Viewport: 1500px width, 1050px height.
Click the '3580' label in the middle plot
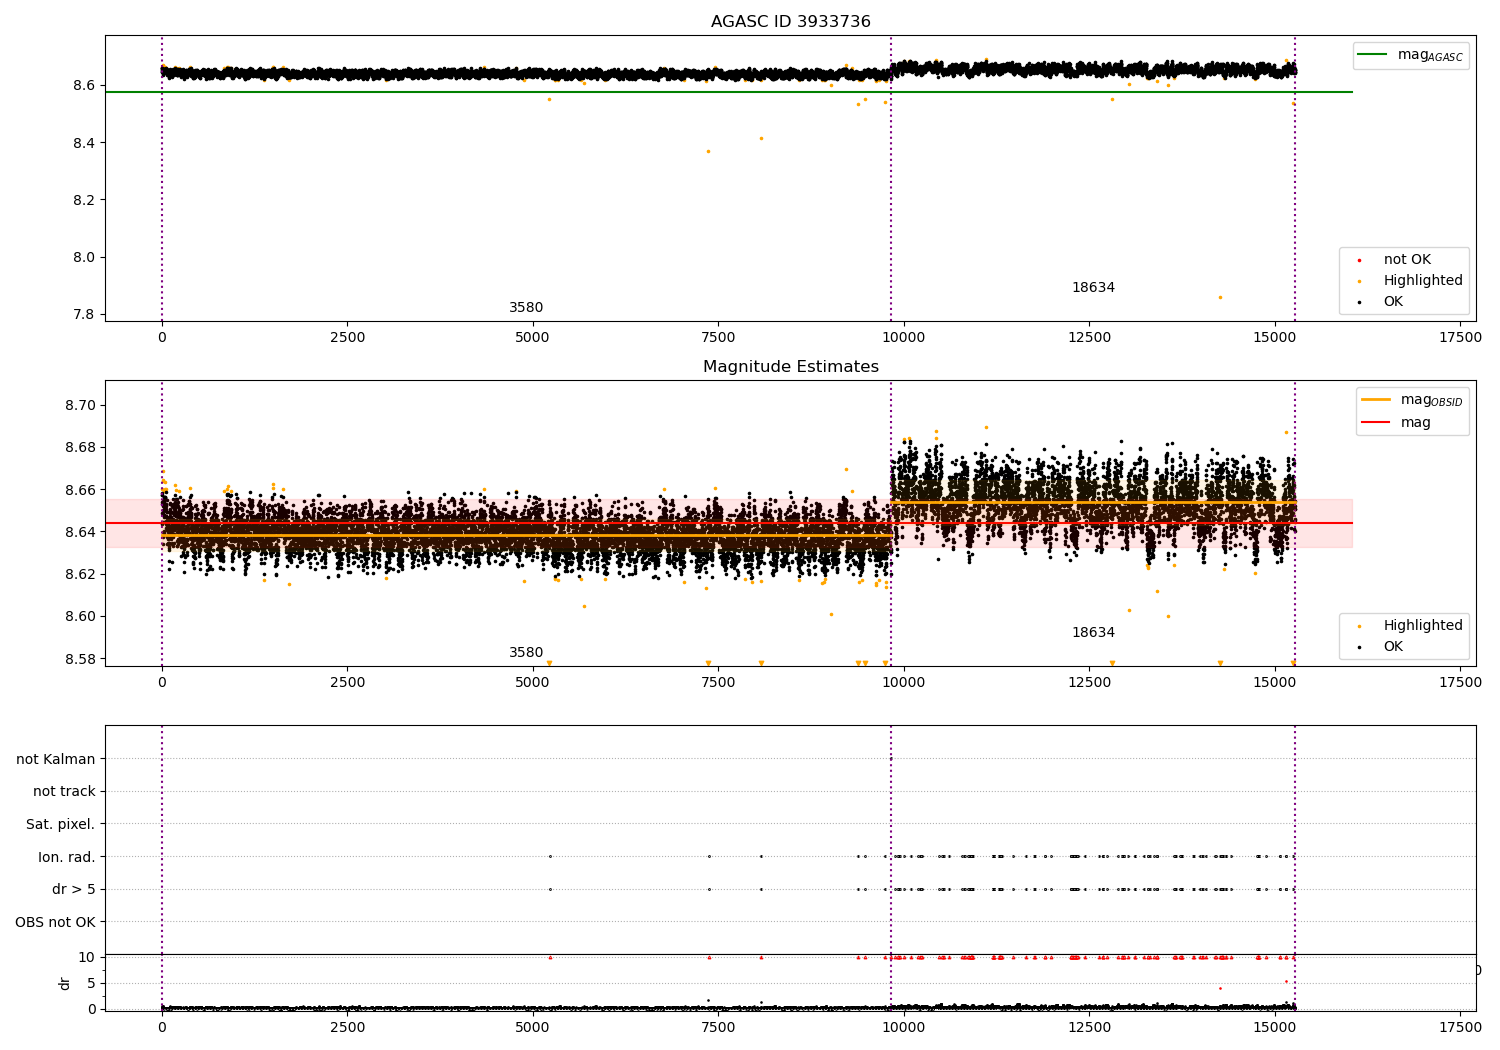(526, 653)
